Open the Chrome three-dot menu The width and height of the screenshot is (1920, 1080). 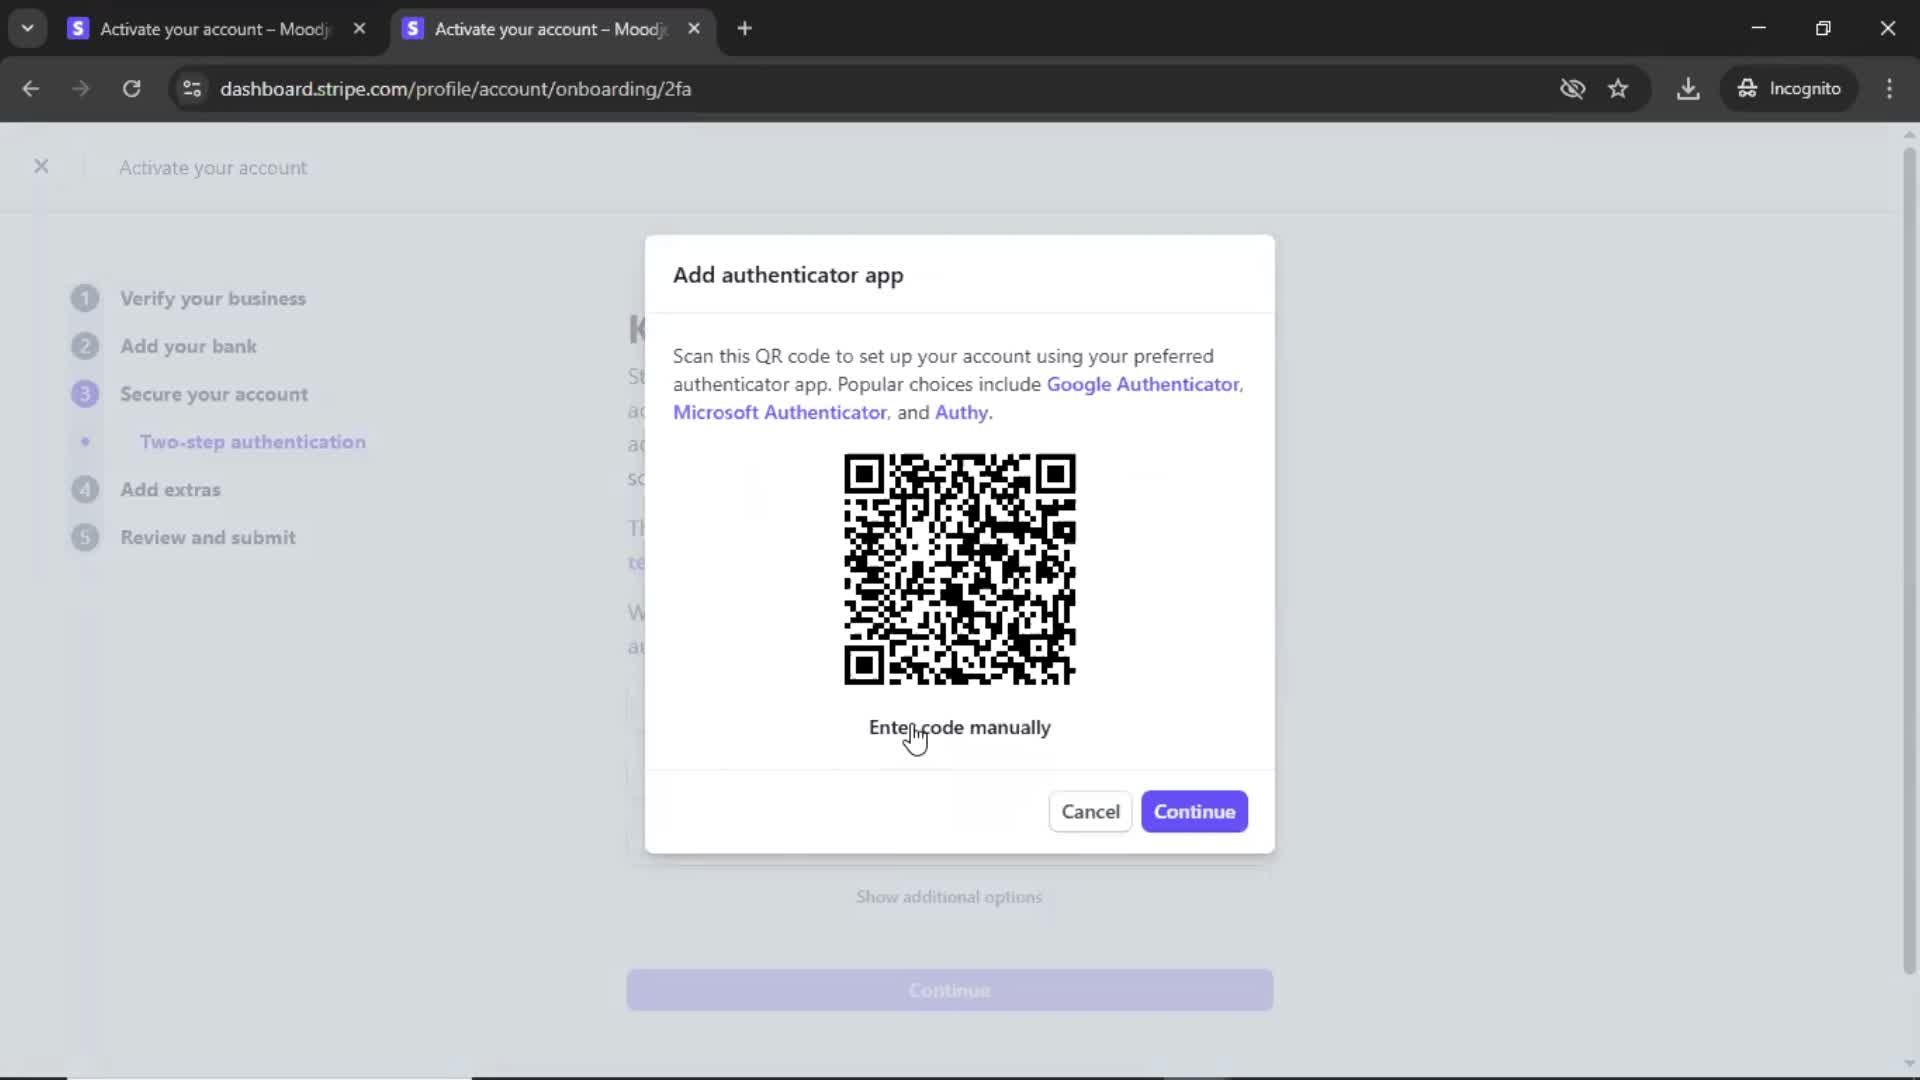pyautogui.click(x=1889, y=89)
